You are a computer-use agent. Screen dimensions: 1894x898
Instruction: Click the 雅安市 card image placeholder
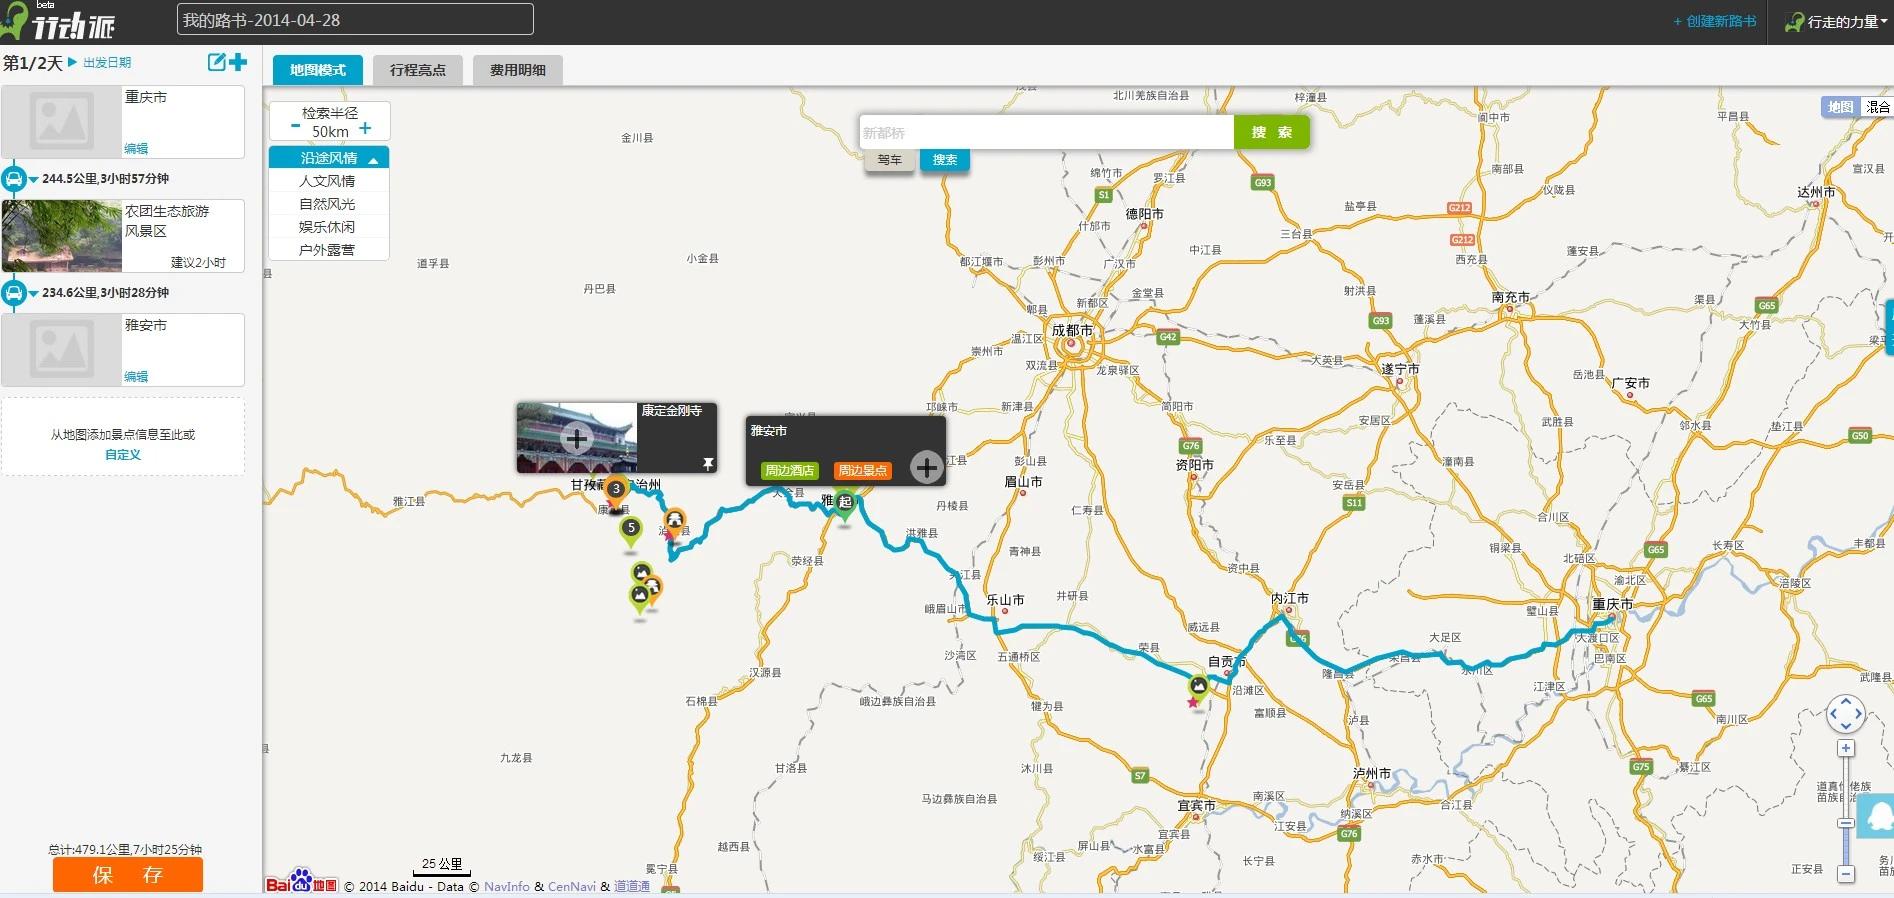62,350
